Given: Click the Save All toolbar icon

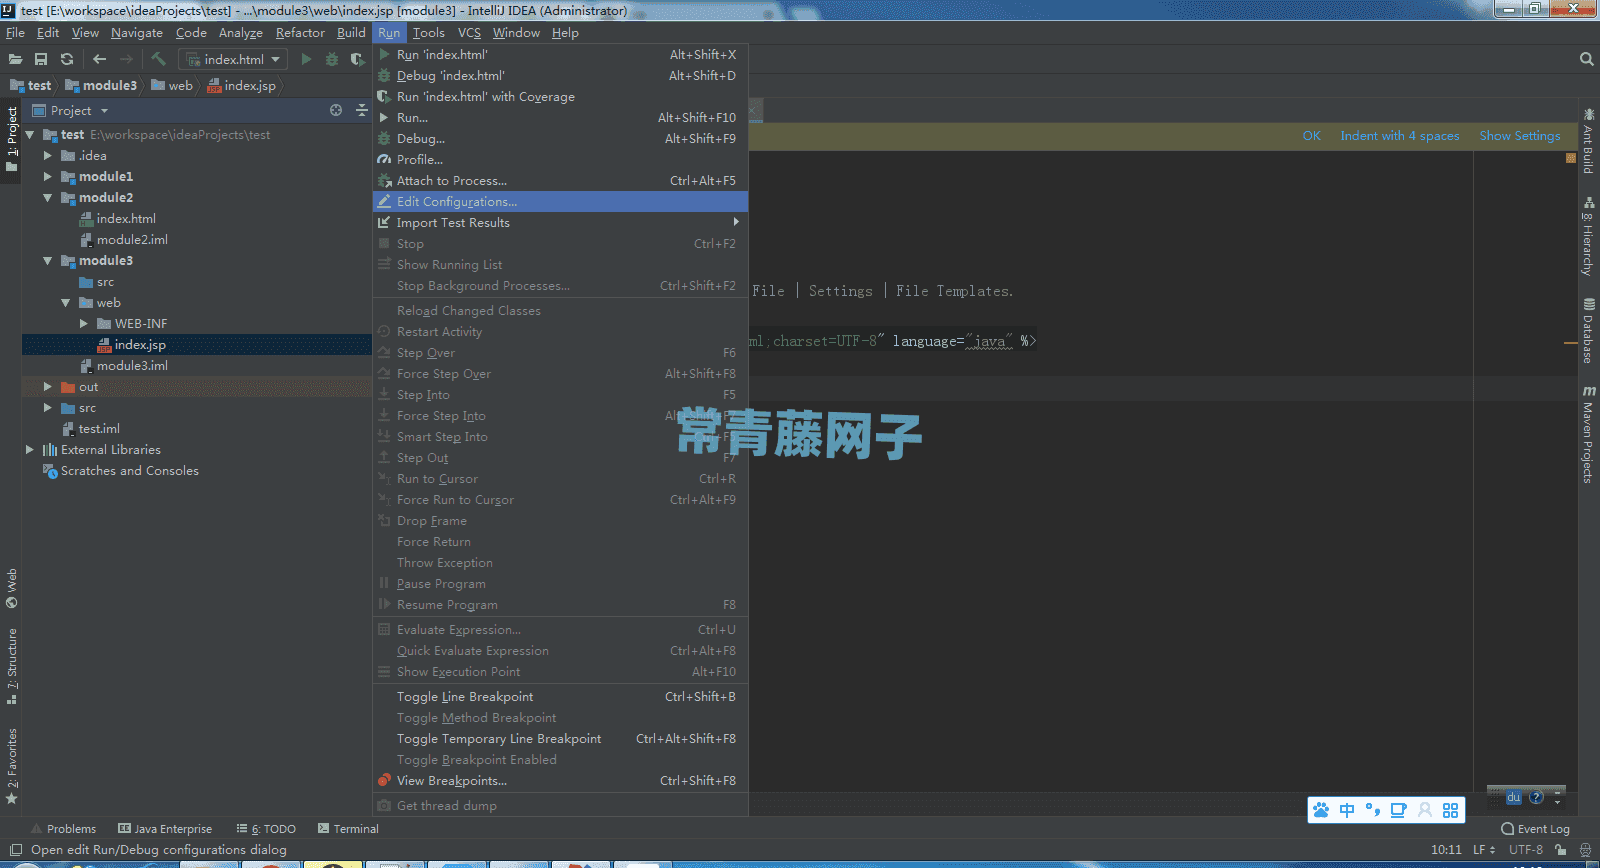Looking at the screenshot, I should [41, 59].
